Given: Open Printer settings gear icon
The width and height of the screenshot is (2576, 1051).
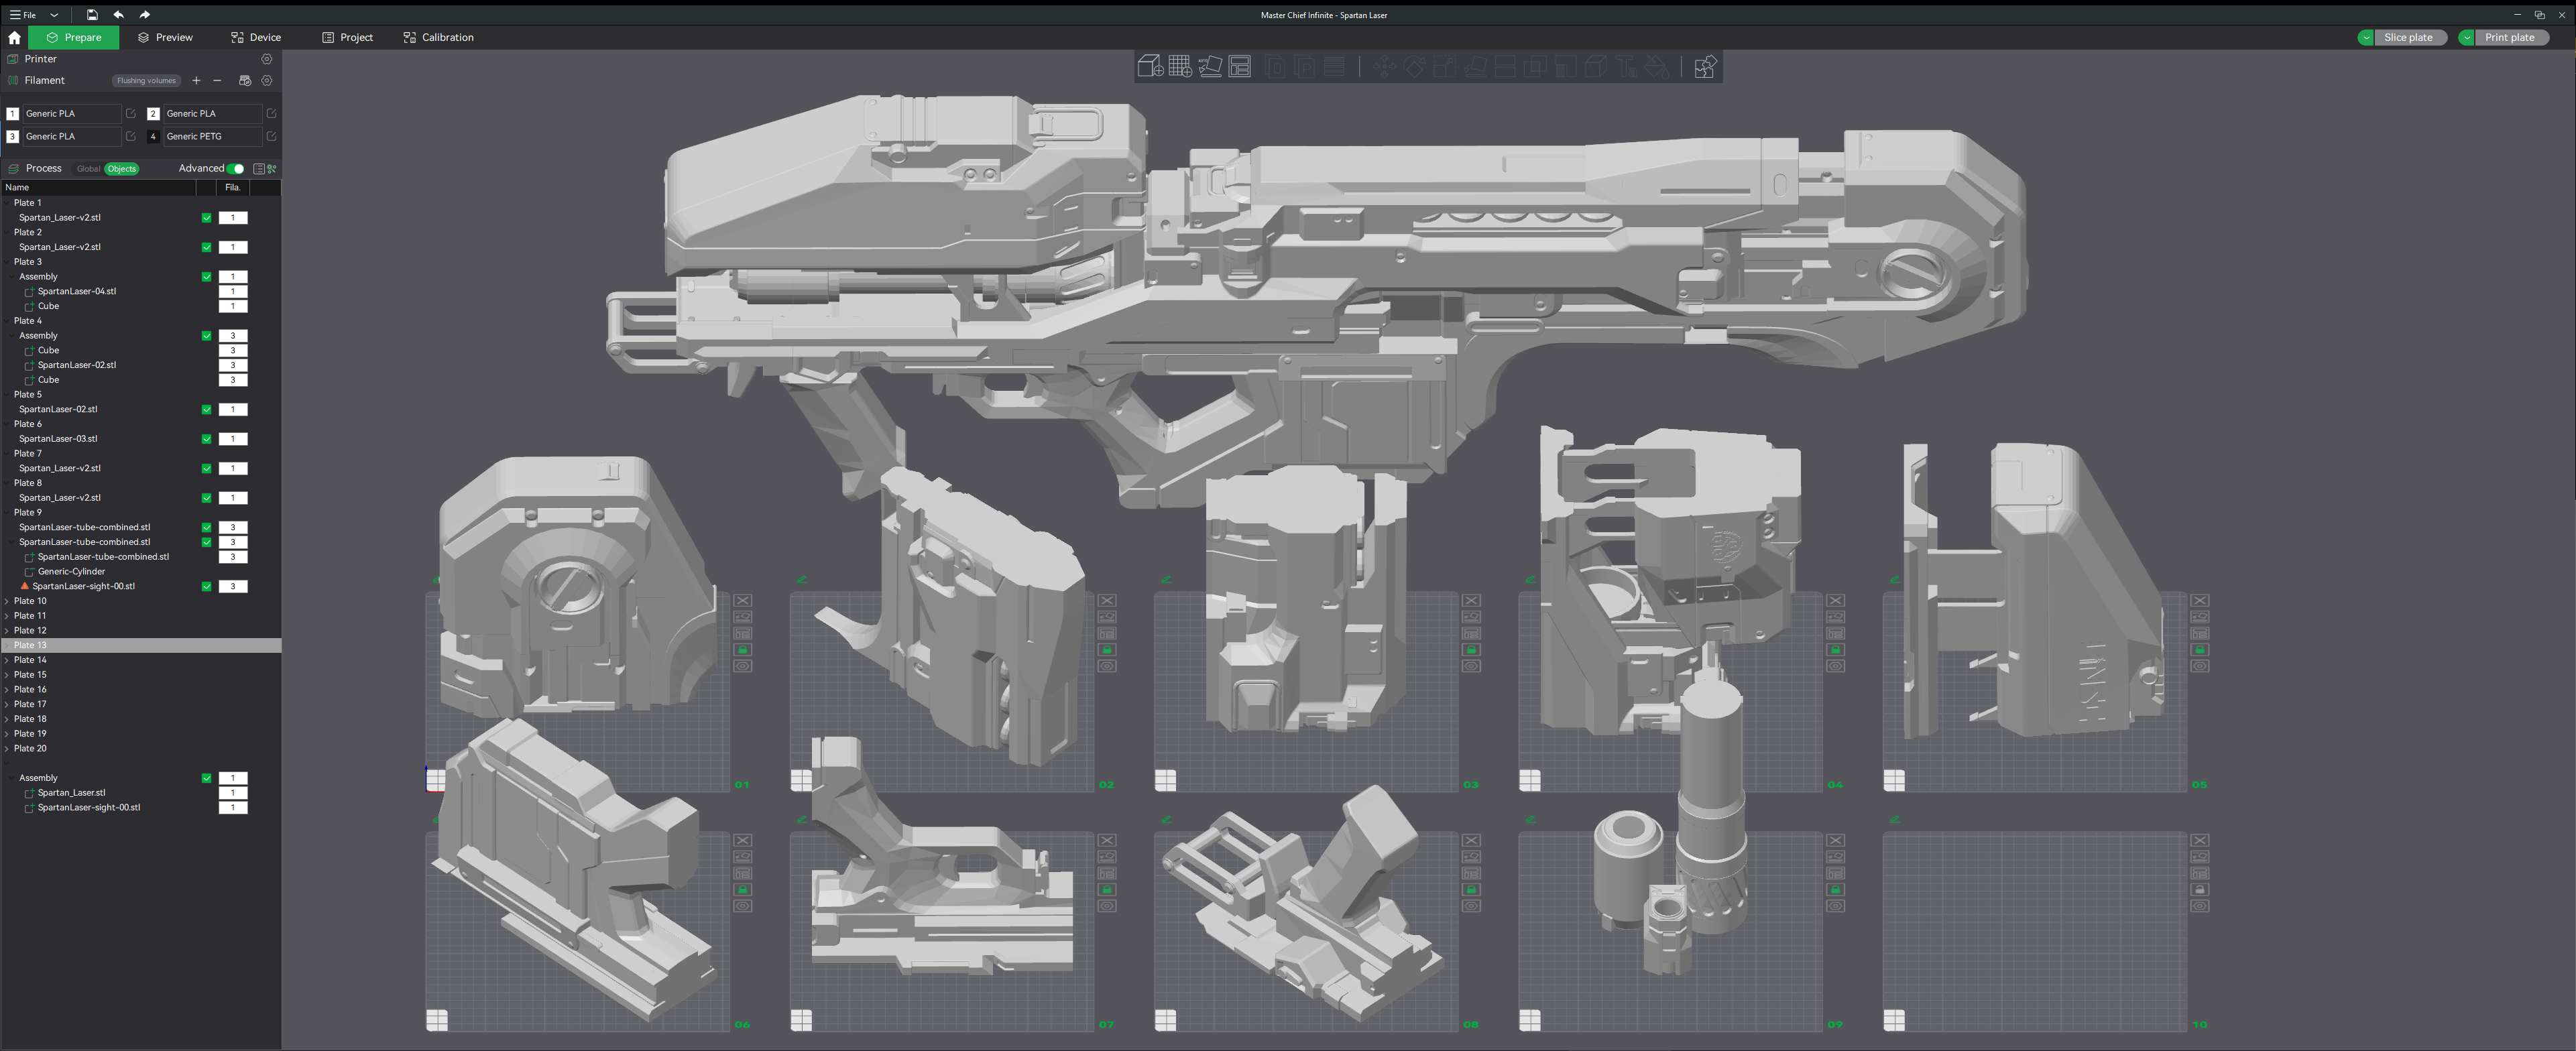Looking at the screenshot, I should (x=267, y=59).
